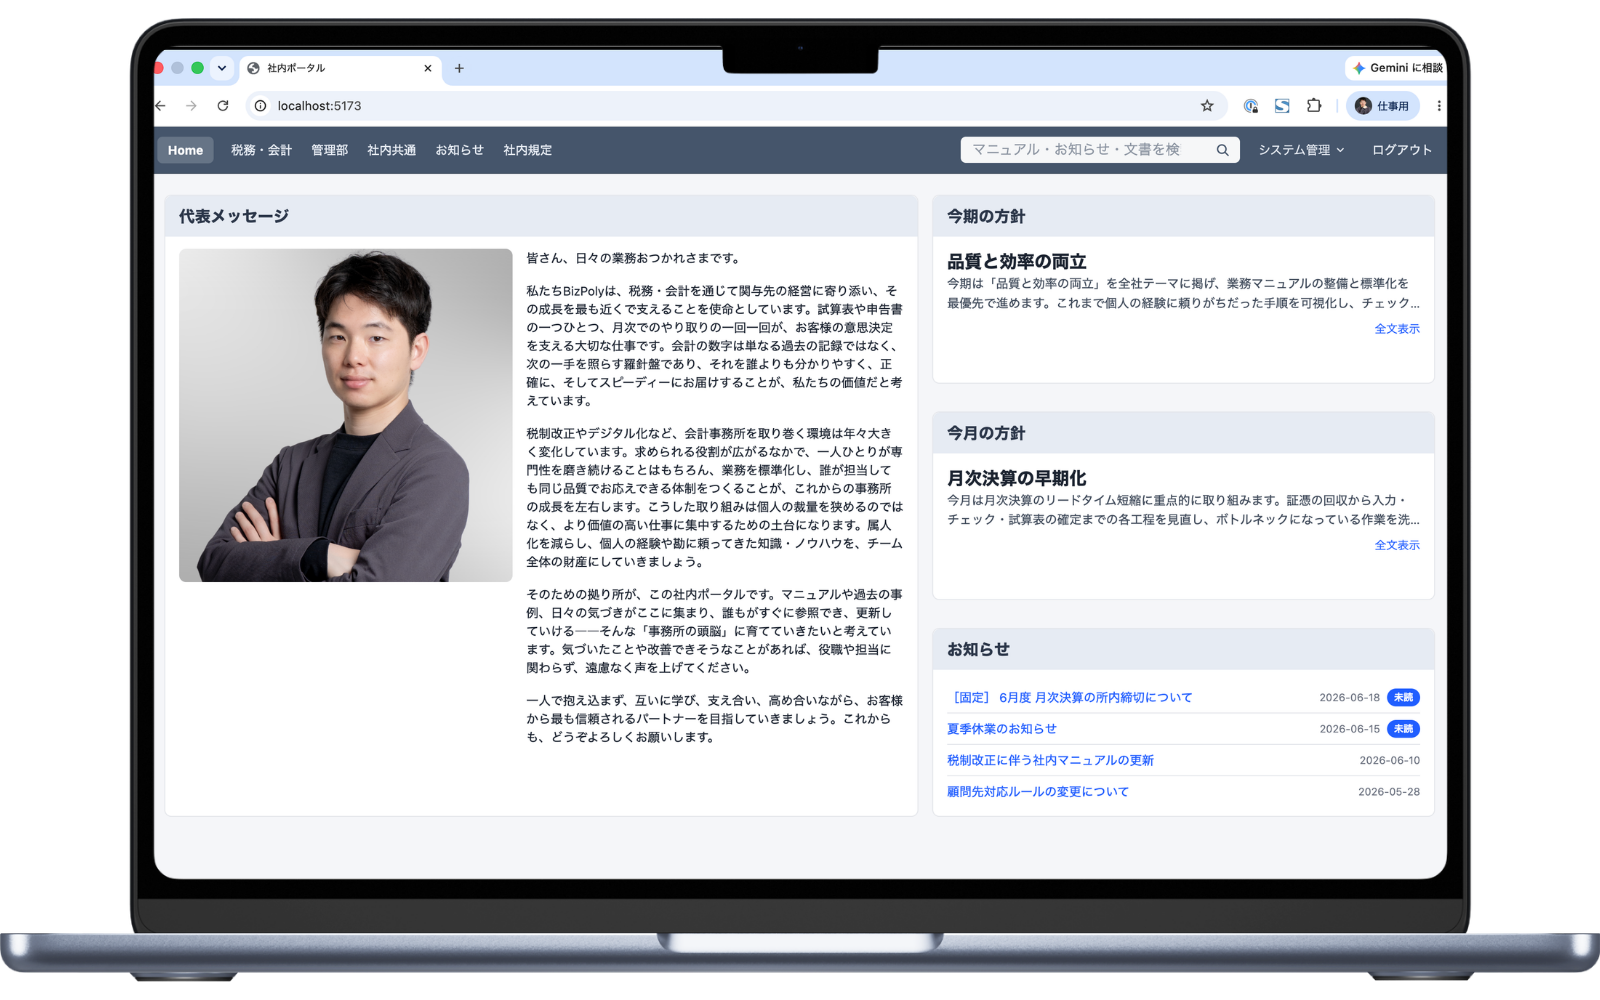Open the tab search chevron dropdown
This screenshot has width=1600, height=1000.
(x=222, y=68)
